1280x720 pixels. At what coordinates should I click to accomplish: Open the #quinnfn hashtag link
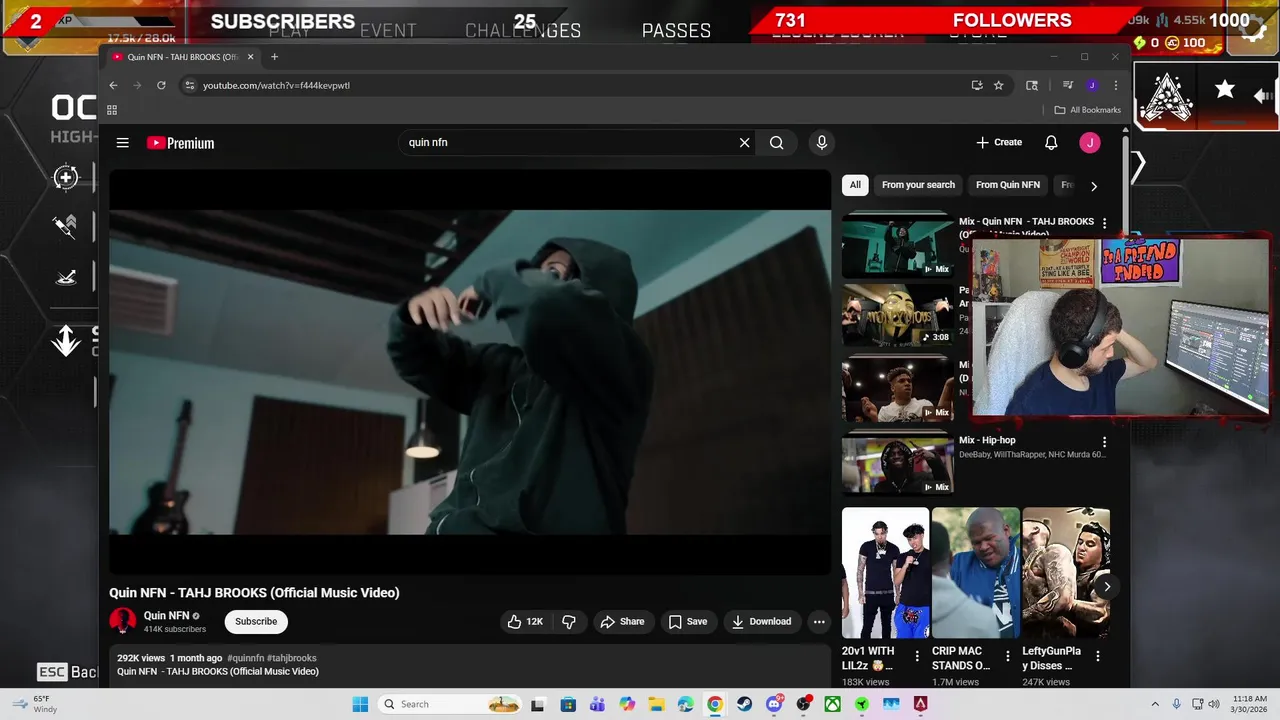(x=246, y=658)
